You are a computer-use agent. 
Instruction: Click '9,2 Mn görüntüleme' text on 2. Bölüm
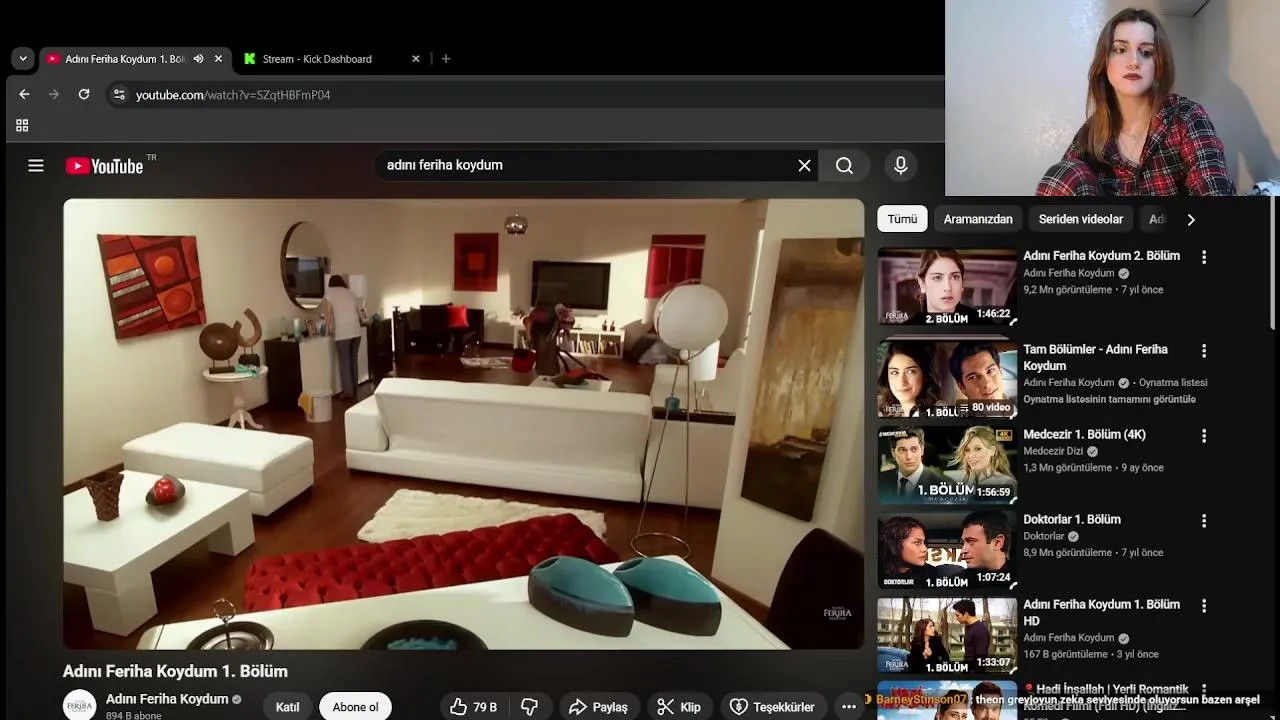point(1067,290)
